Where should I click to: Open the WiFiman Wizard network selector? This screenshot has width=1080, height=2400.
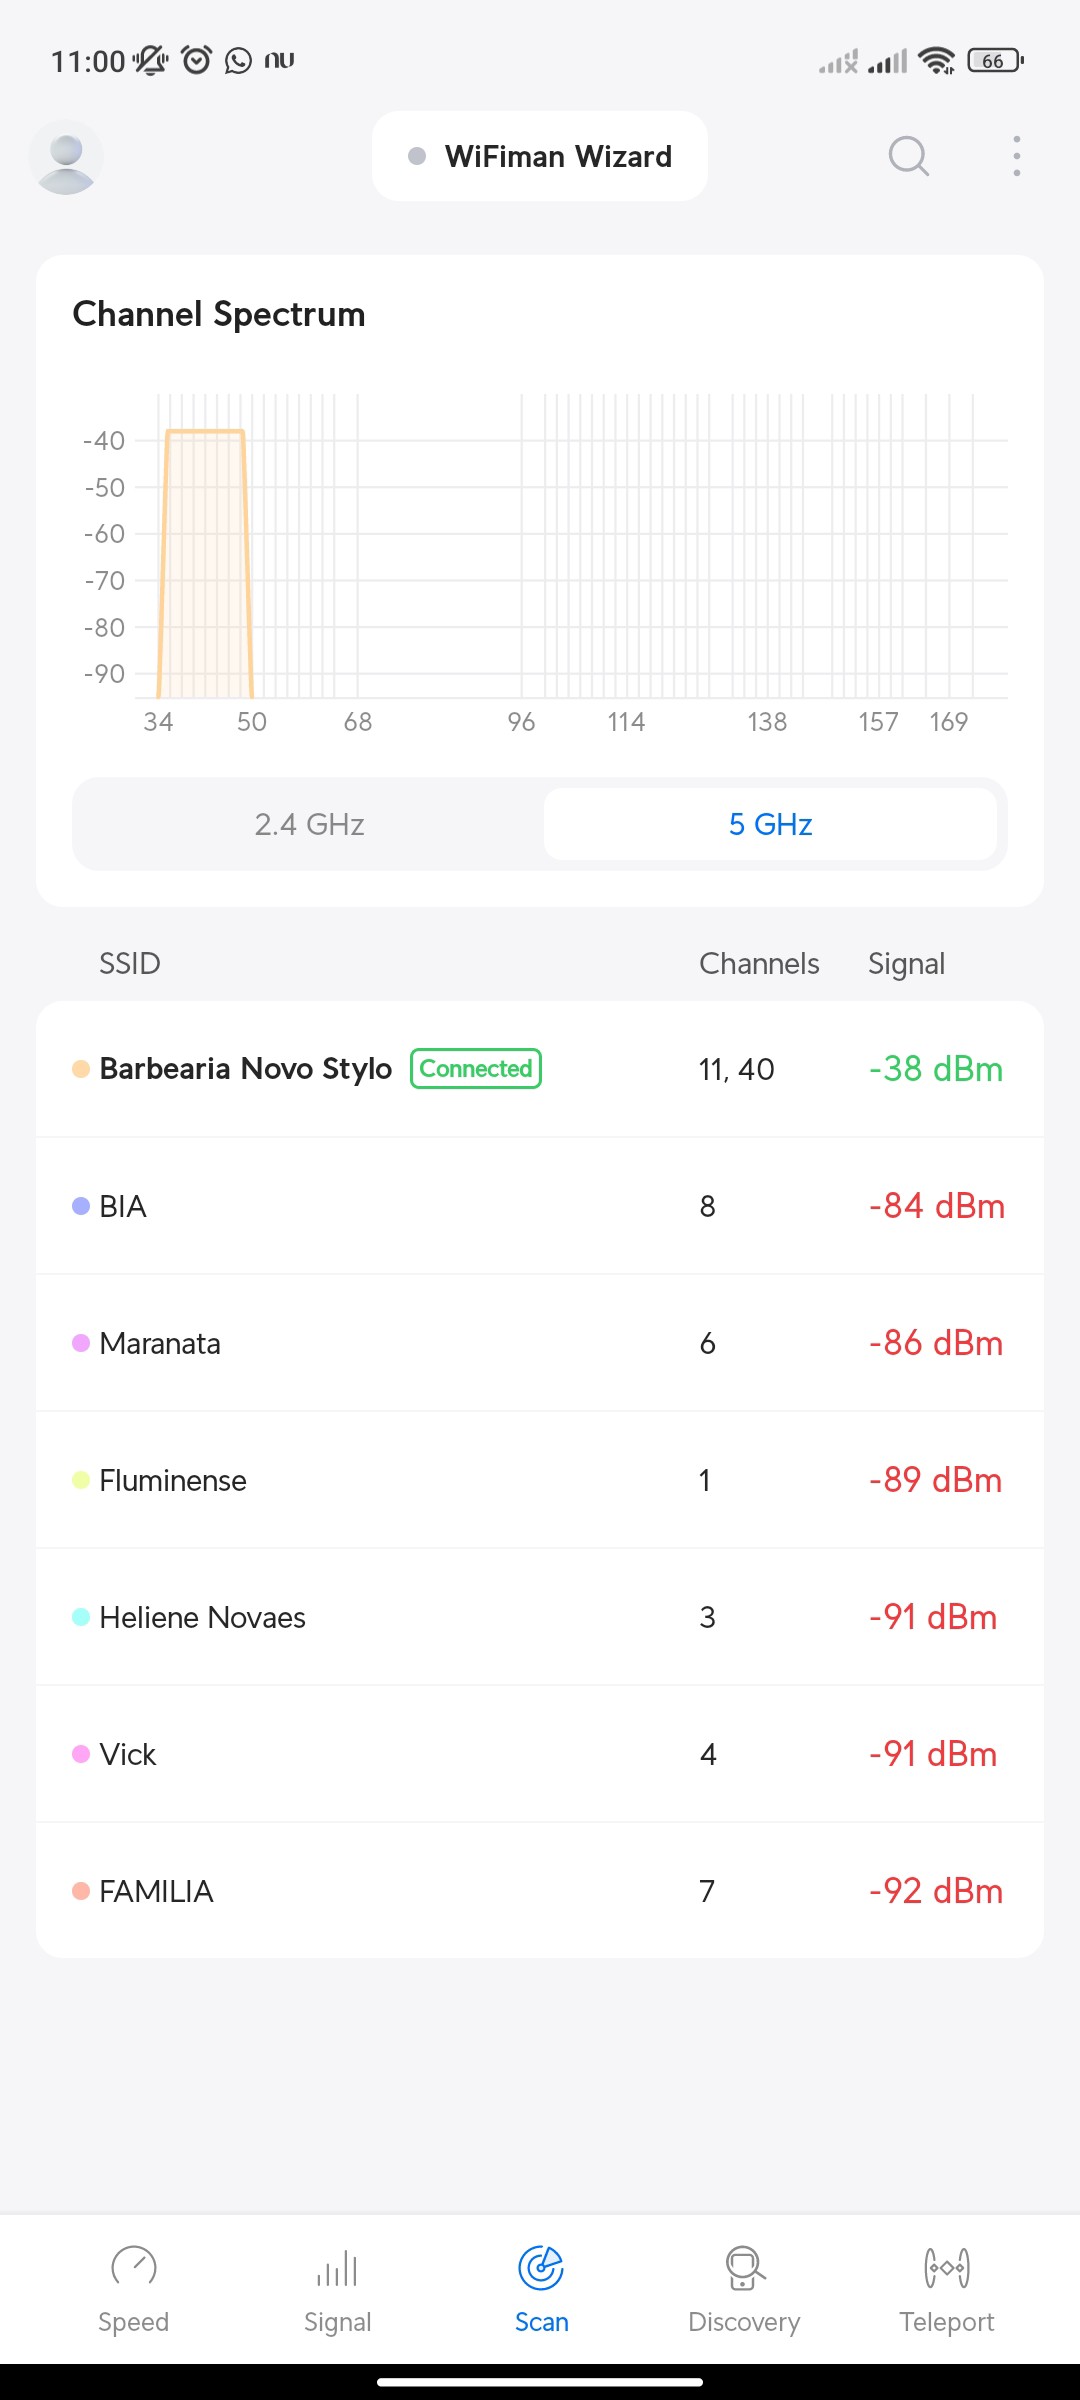(x=540, y=157)
